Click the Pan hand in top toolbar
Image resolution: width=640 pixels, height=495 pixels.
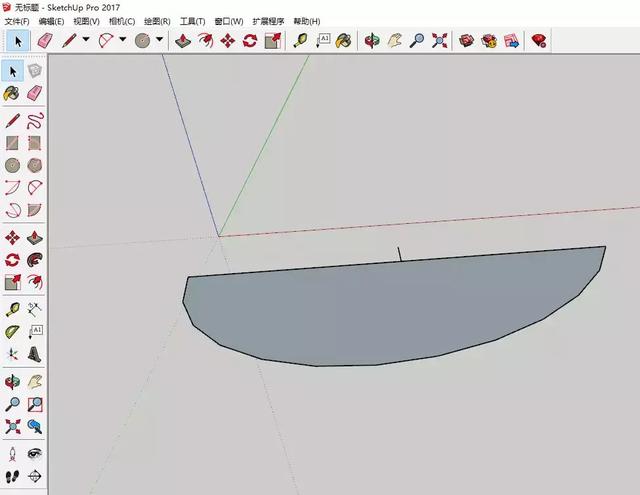click(394, 40)
